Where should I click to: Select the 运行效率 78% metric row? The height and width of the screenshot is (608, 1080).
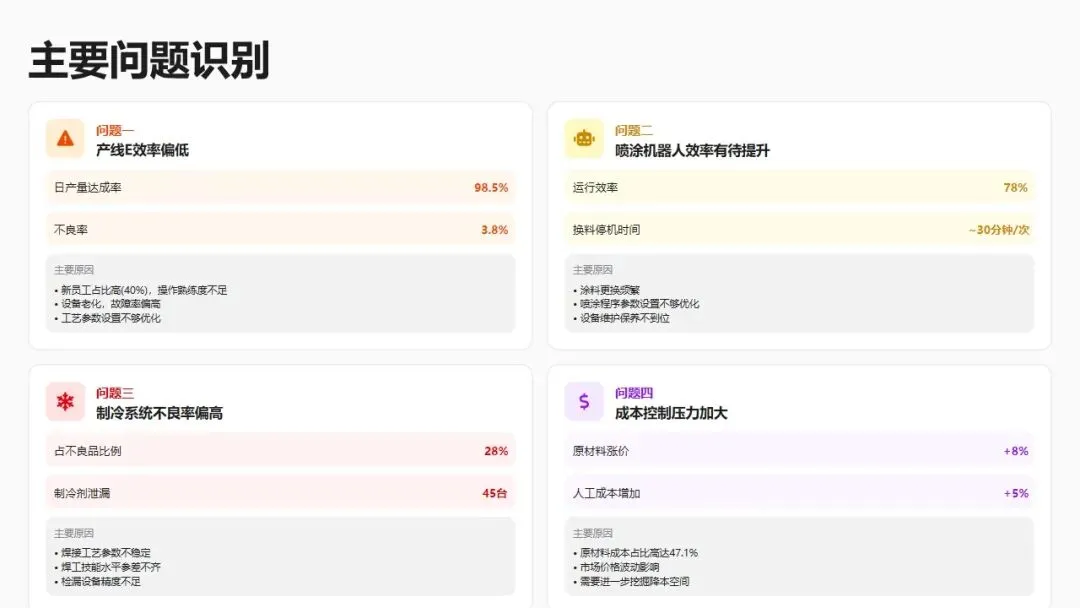coord(799,187)
